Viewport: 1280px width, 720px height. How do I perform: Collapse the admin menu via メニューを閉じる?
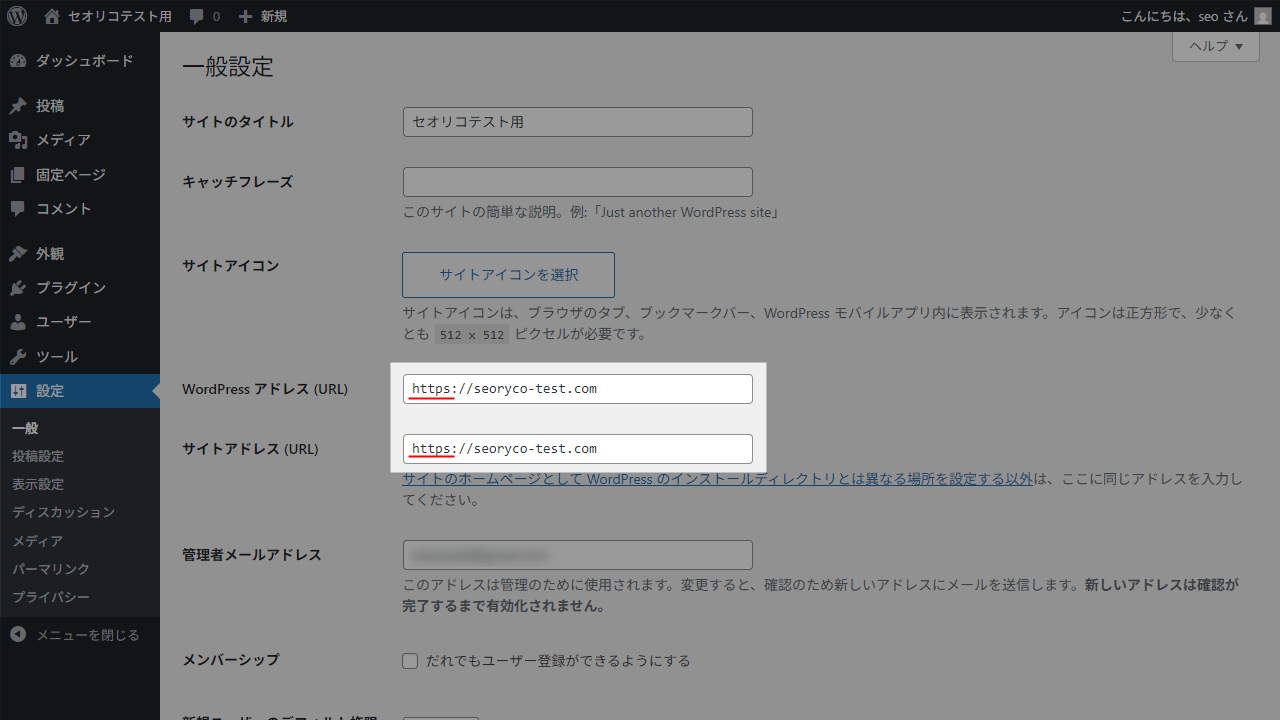(x=75, y=634)
